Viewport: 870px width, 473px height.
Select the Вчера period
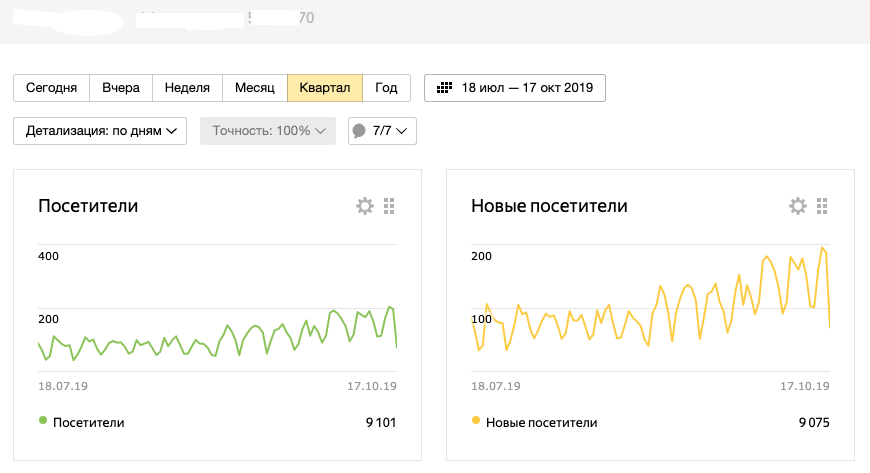click(x=121, y=88)
